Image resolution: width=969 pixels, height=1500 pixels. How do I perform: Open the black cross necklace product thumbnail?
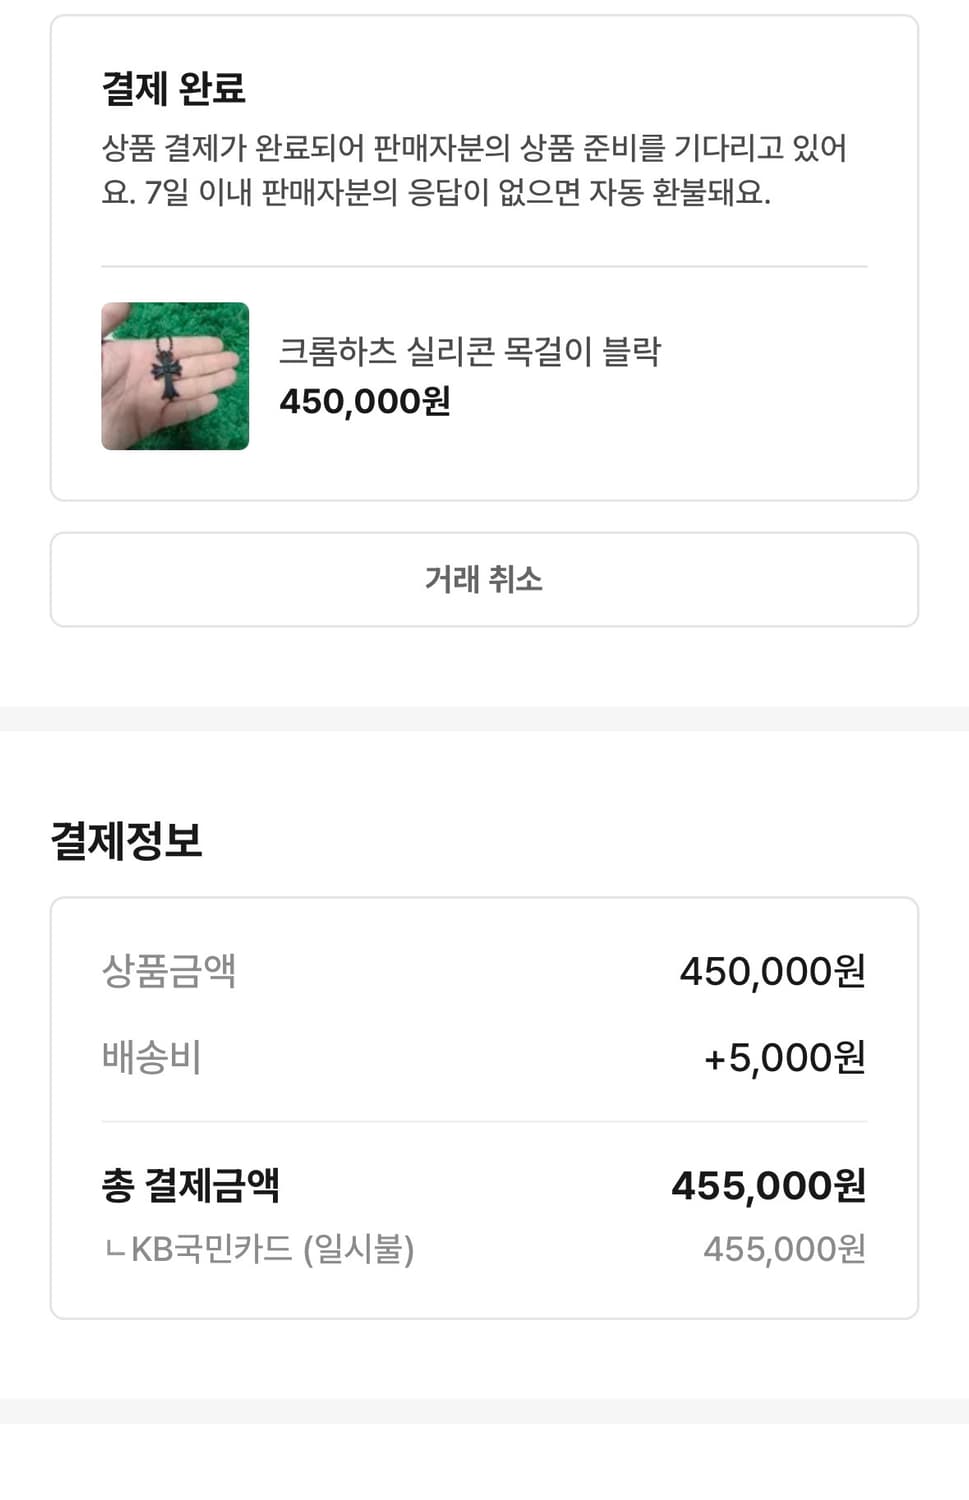pyautogui.click(x=175, y=376)
